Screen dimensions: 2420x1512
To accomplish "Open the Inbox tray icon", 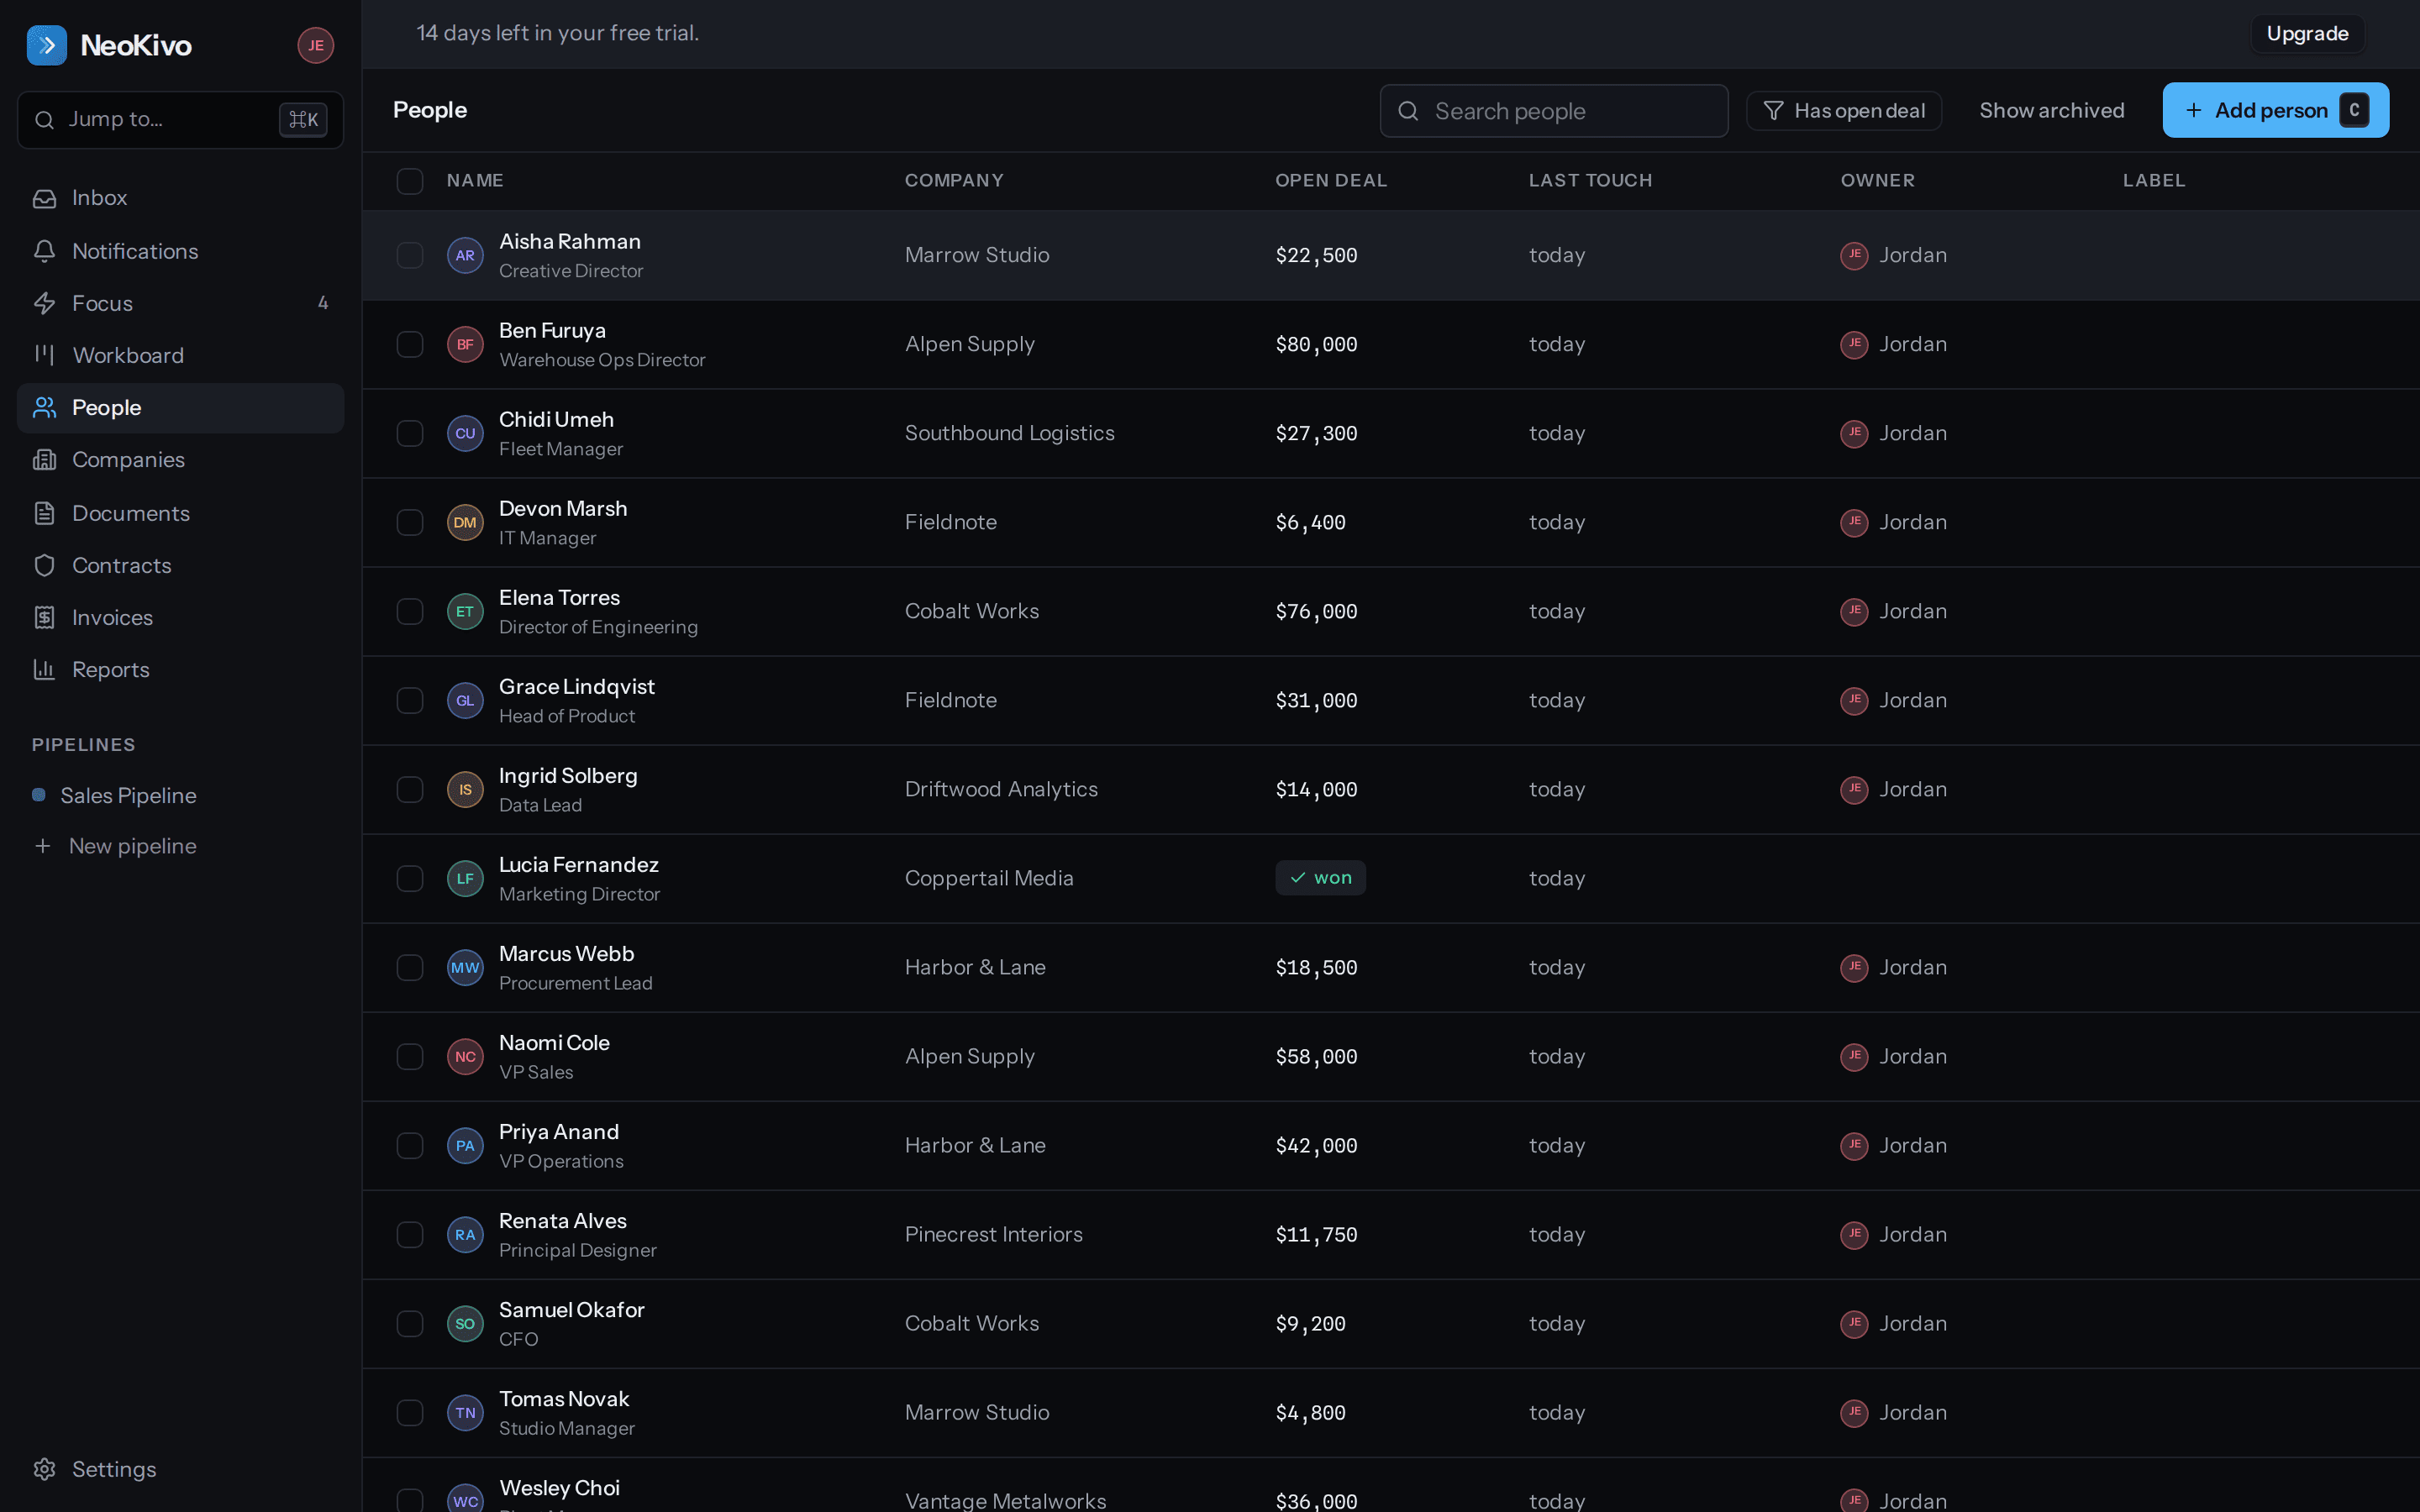I will point(44,198).
